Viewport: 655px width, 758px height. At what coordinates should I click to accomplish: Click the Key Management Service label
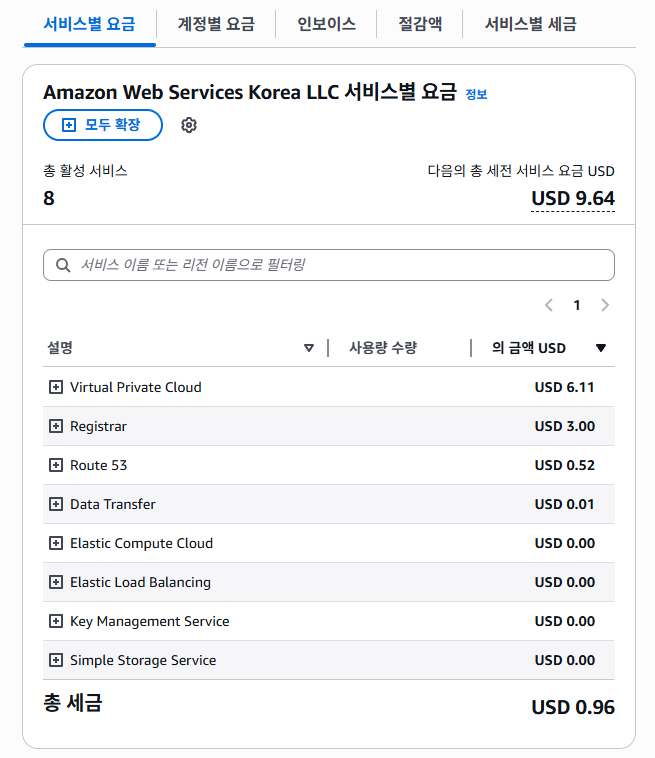pyautogui.click(x=150, y=621)
